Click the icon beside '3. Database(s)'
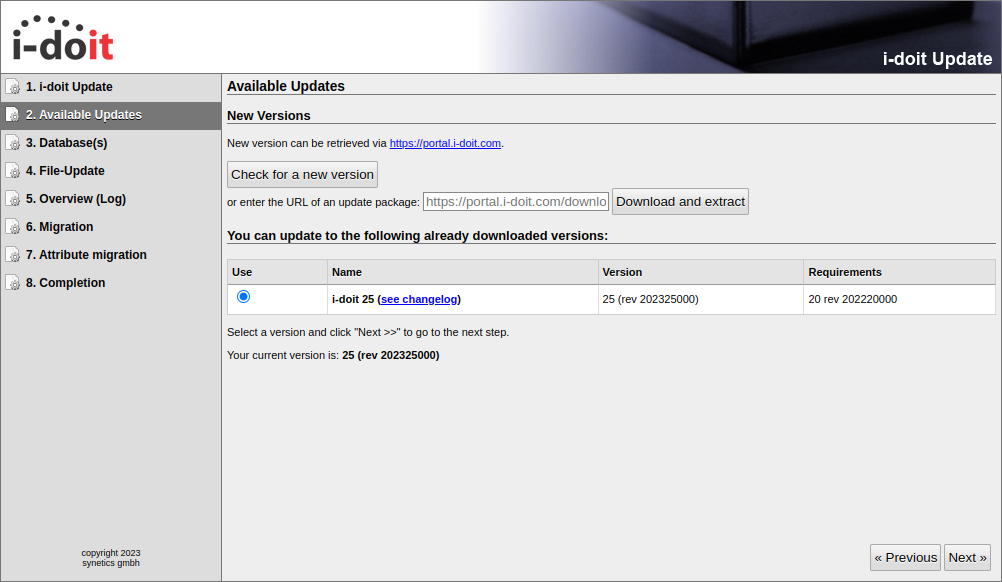 coord(13,143)
